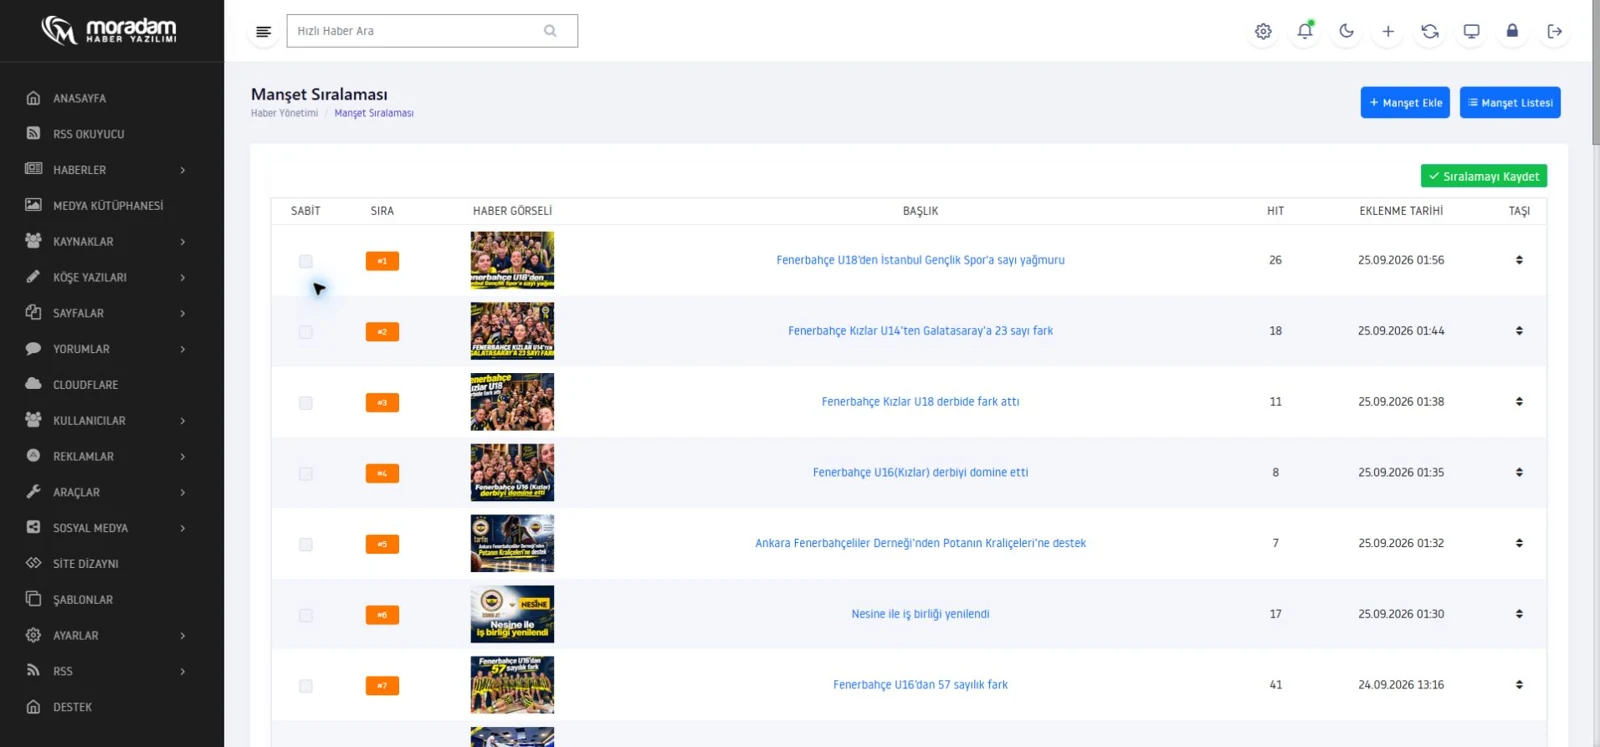
Task: Tick the Sabit checkbox for row #2
Action: click(x=306, y=332)
